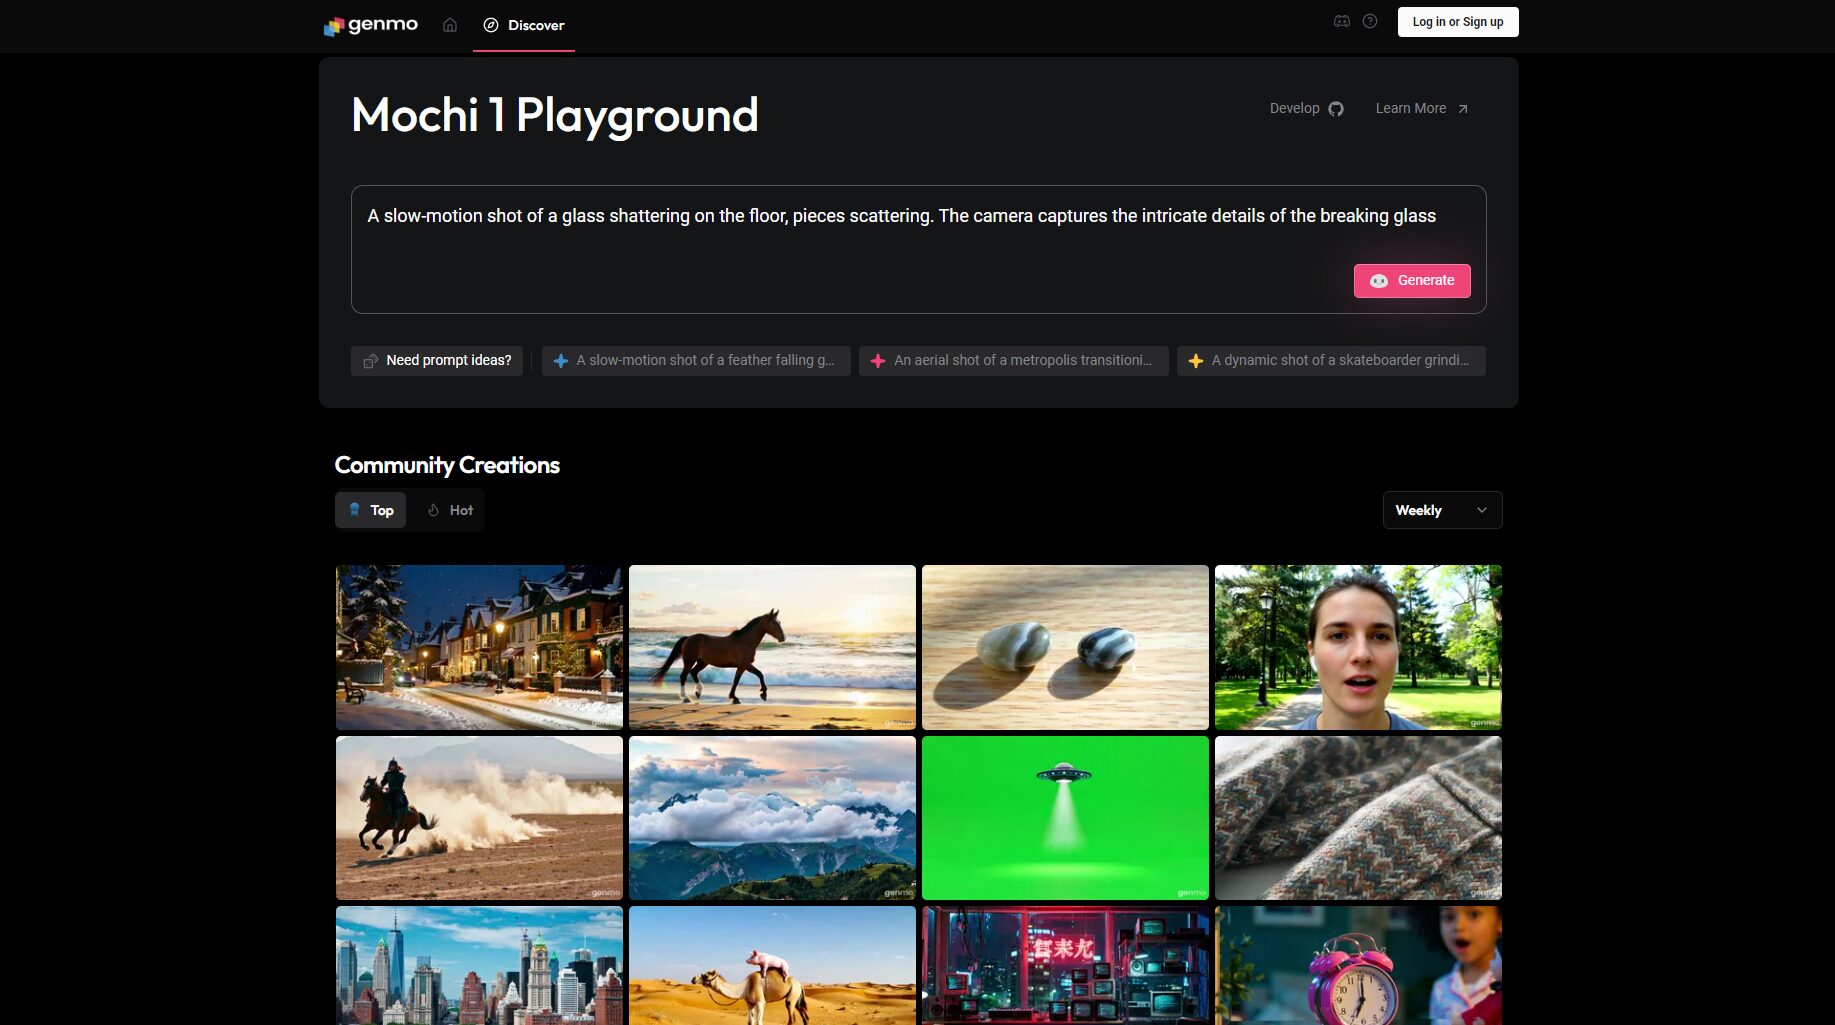The image size is (1835, 1025).
Task: Open Develop GitHub link
Action: [1306, 109]
